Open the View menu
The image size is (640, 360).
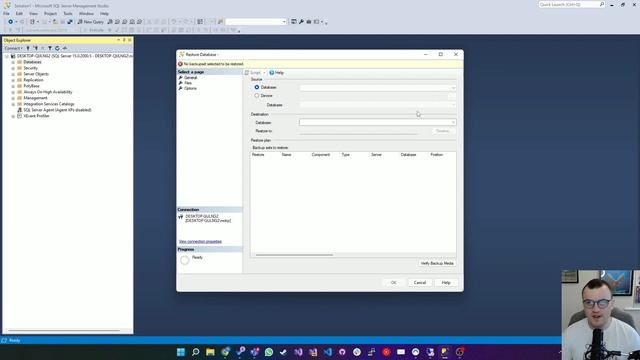point(33,13)
